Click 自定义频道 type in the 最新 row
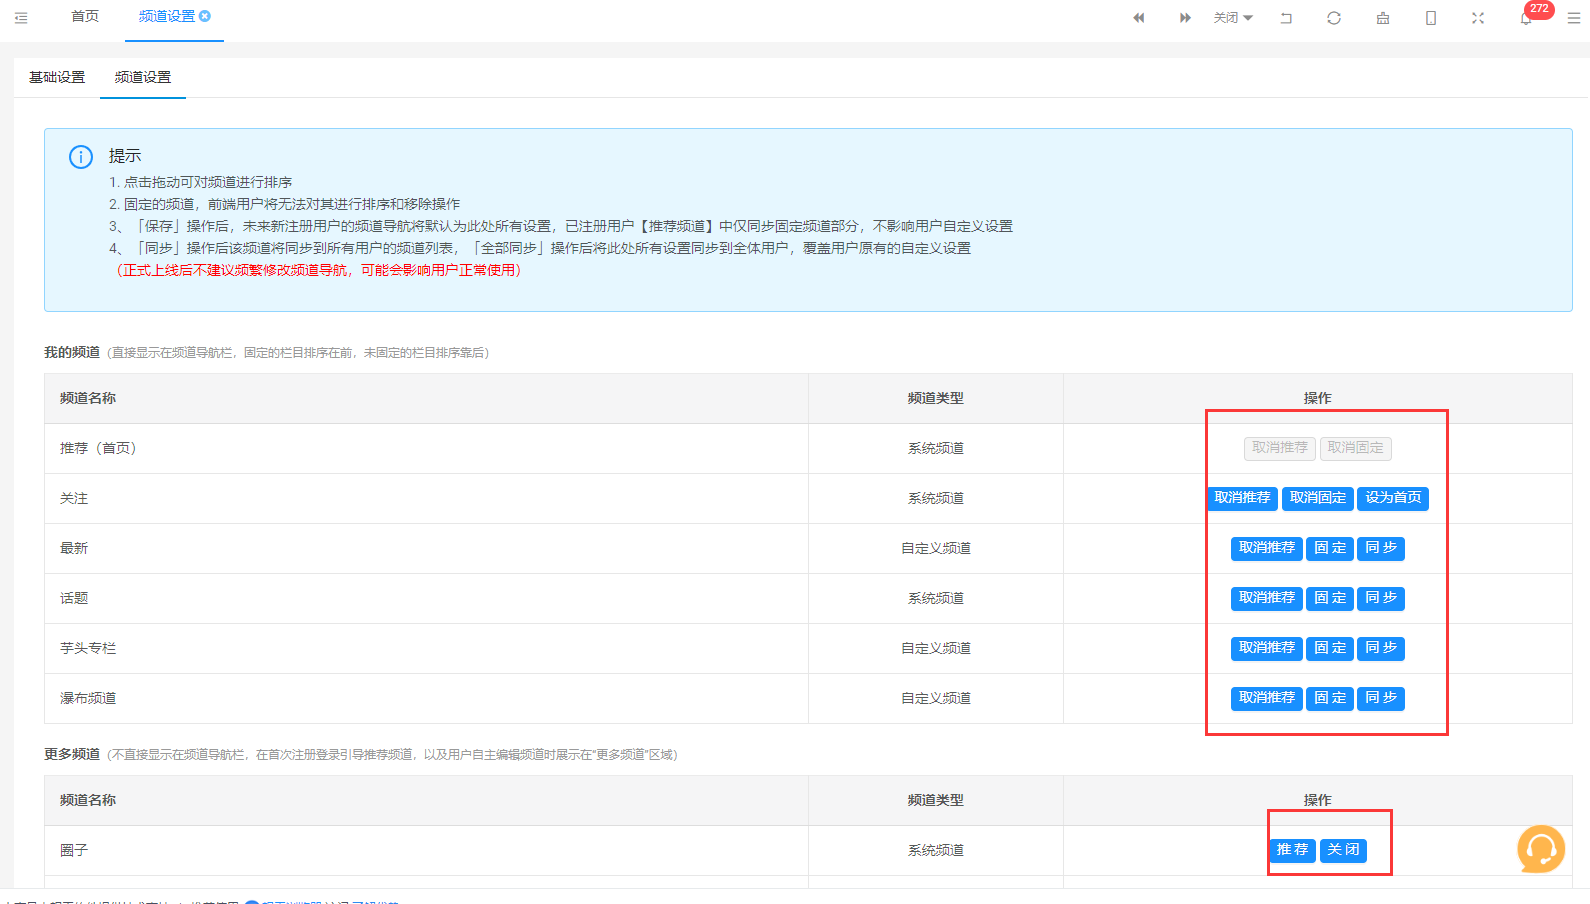Image resolution: width=1590 pixels, height=904 pixels. point(936,548)
